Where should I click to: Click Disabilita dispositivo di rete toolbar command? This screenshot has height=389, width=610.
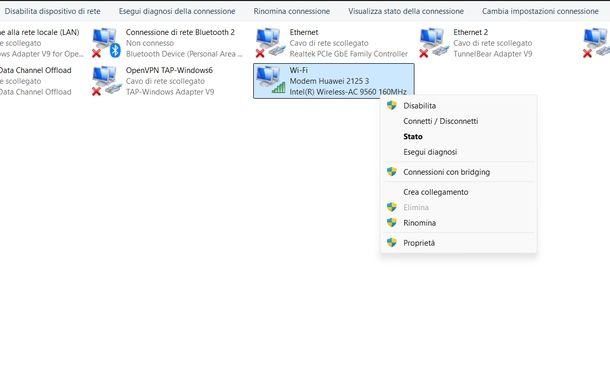(52, 11)
